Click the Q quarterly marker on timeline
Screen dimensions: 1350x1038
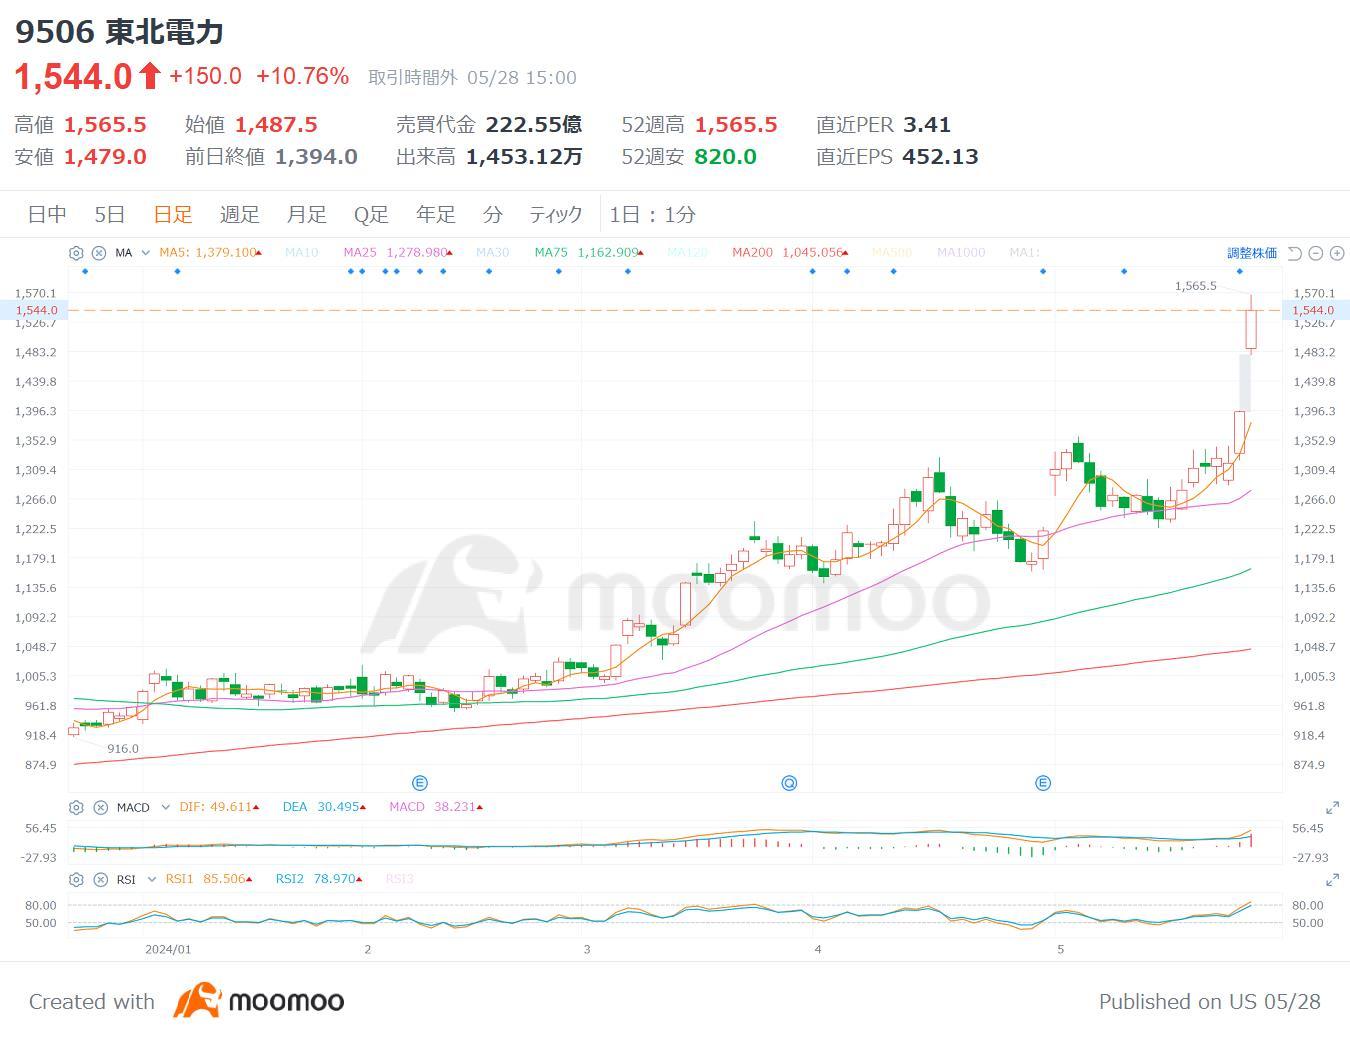[789, 783]
